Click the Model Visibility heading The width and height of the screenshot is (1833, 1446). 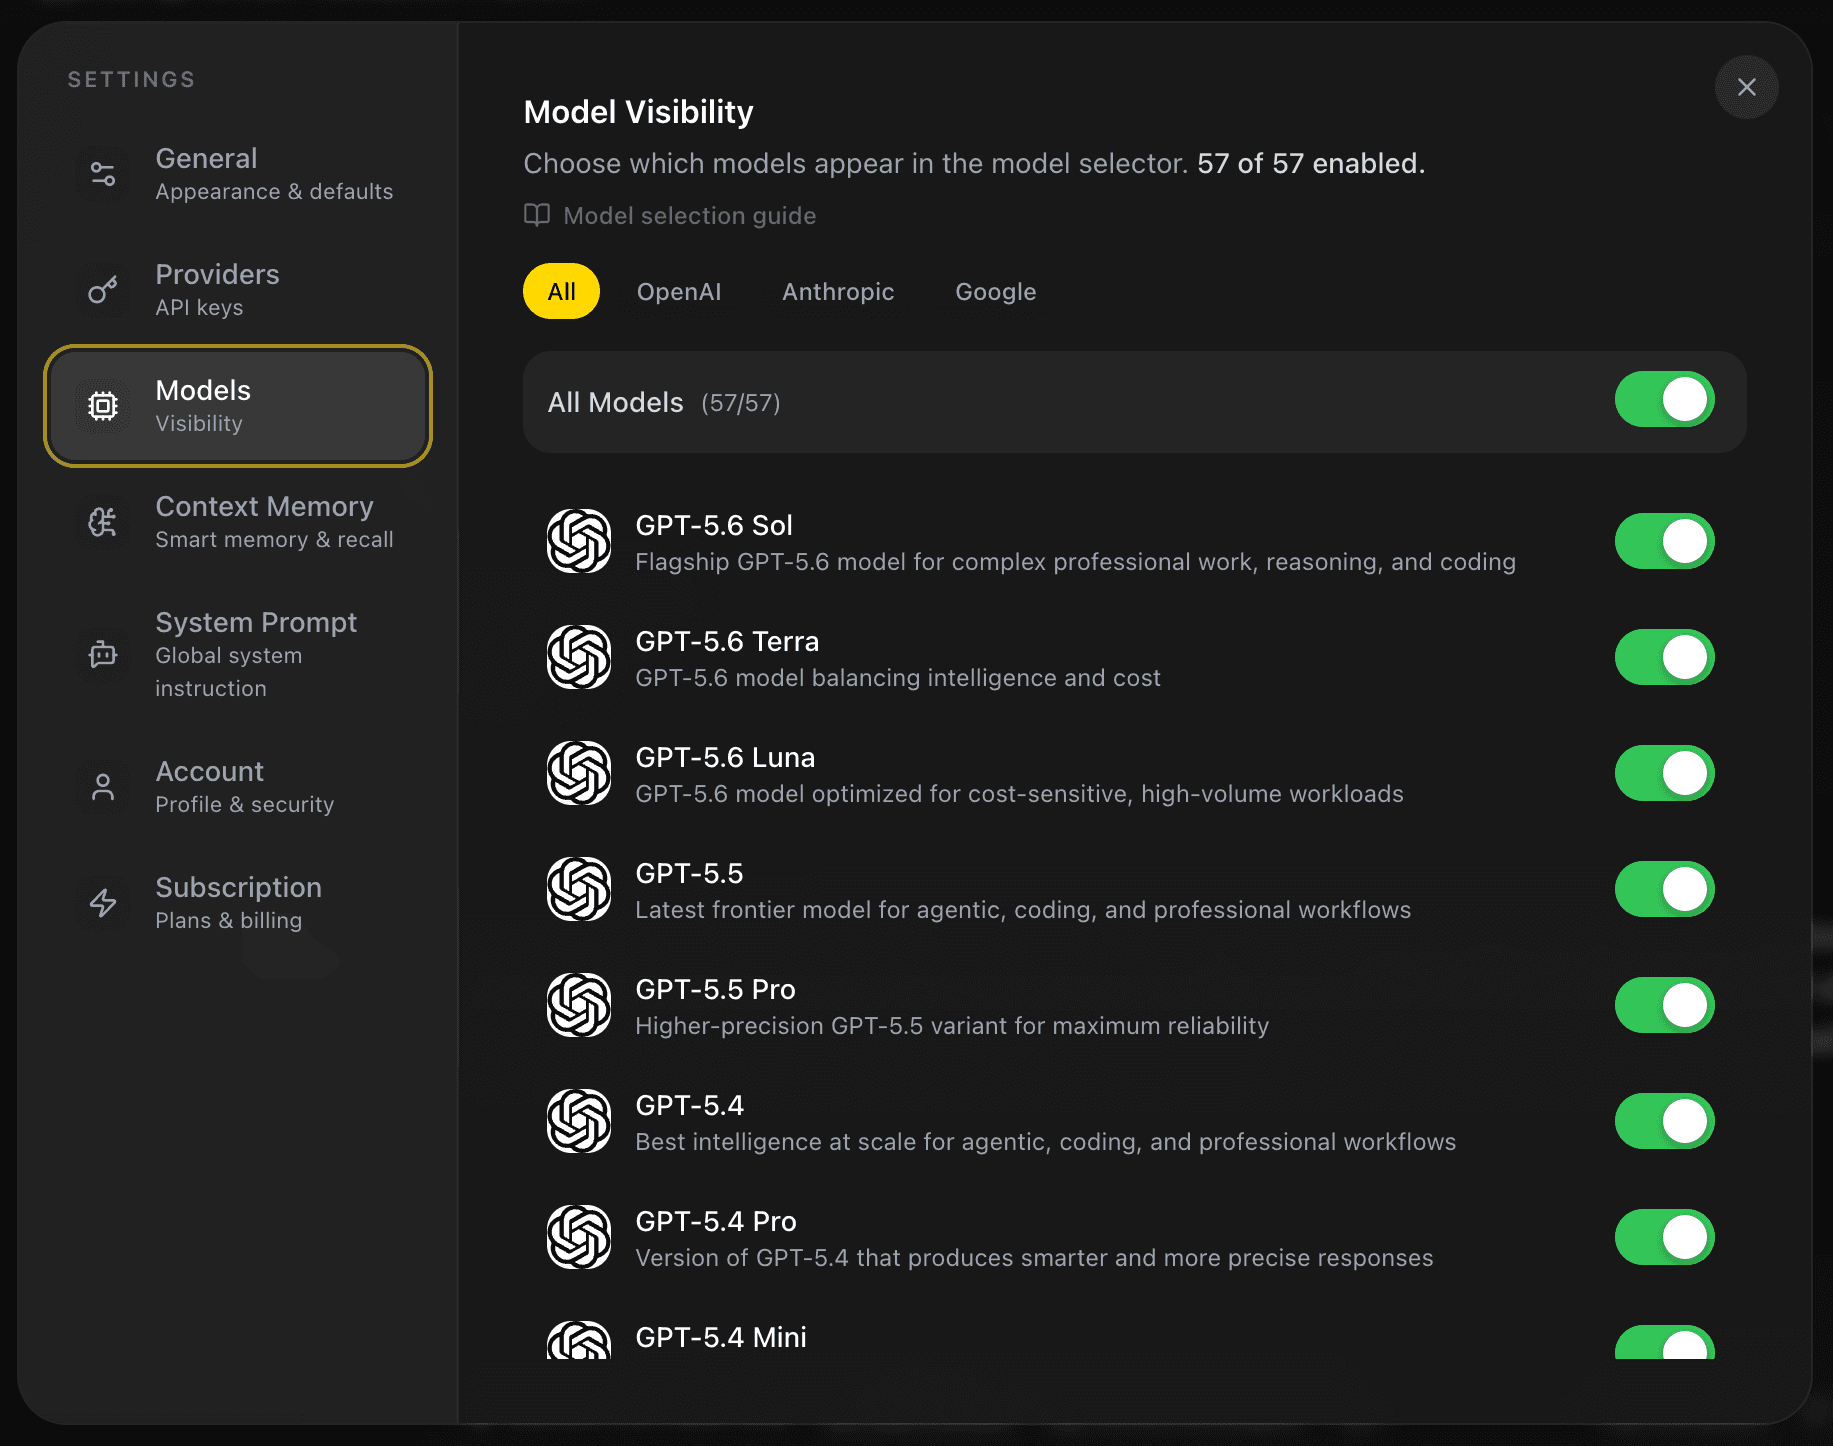[638, 112]
